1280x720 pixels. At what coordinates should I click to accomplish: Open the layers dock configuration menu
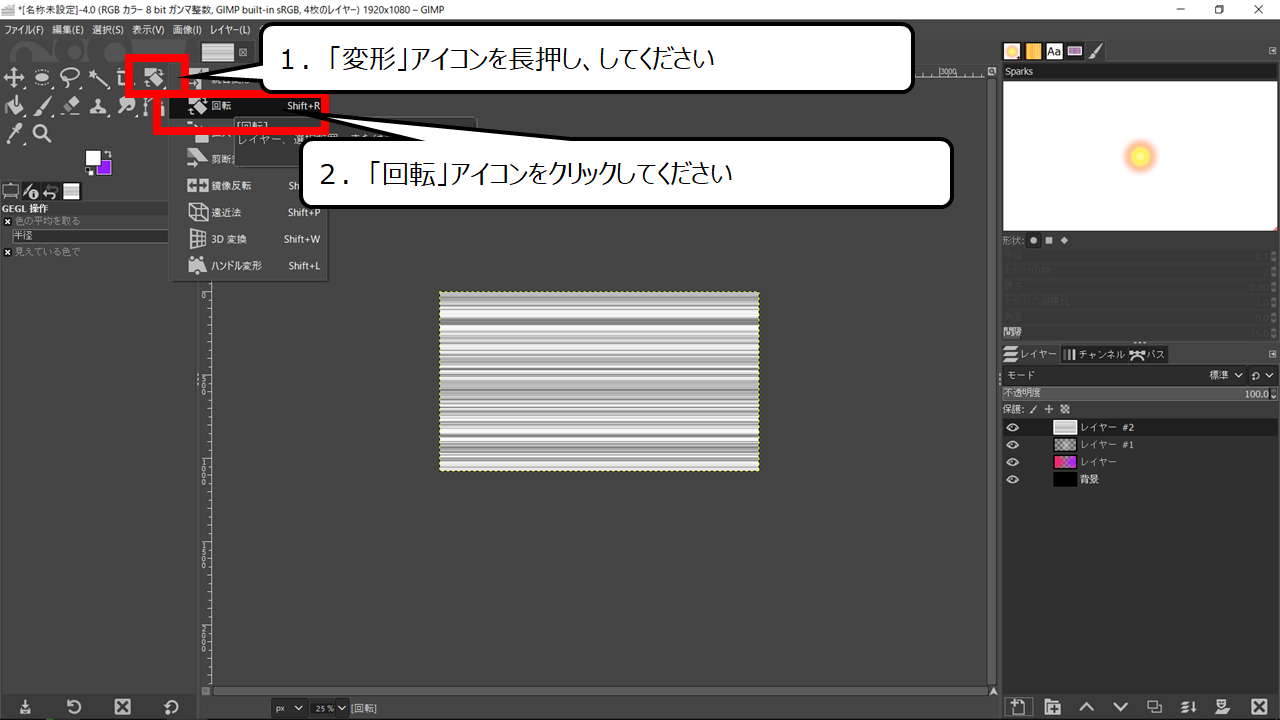click(1272, 354)
